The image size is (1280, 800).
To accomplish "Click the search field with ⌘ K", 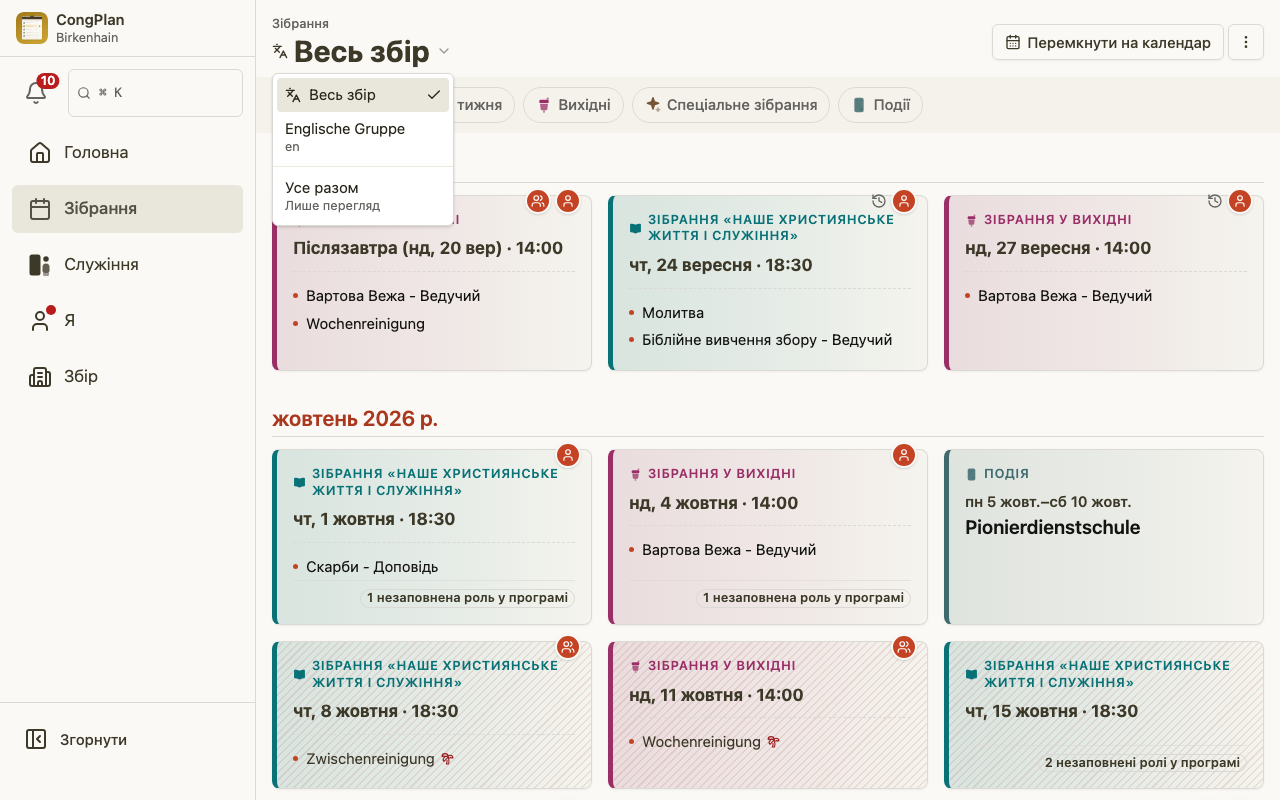I will [155, 92].
